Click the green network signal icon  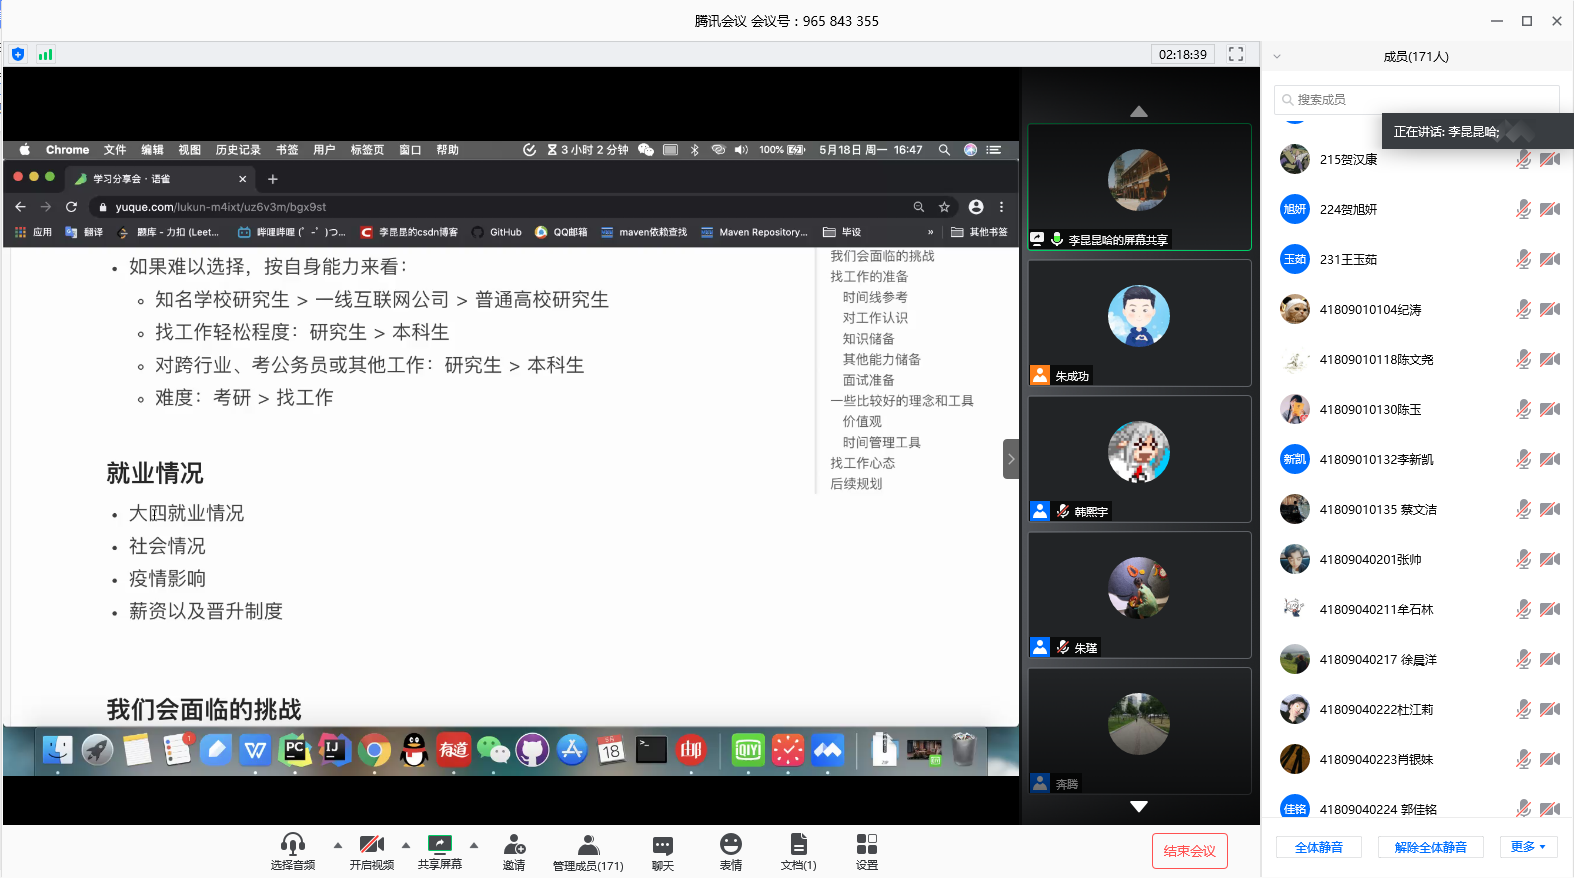point(45,54)
